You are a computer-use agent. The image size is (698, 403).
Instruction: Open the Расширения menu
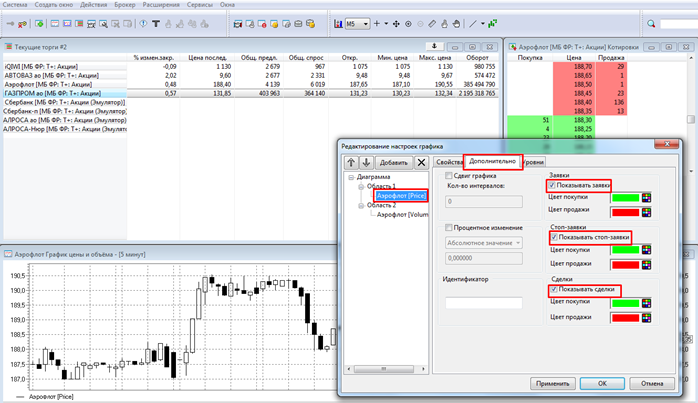[161, 4]
